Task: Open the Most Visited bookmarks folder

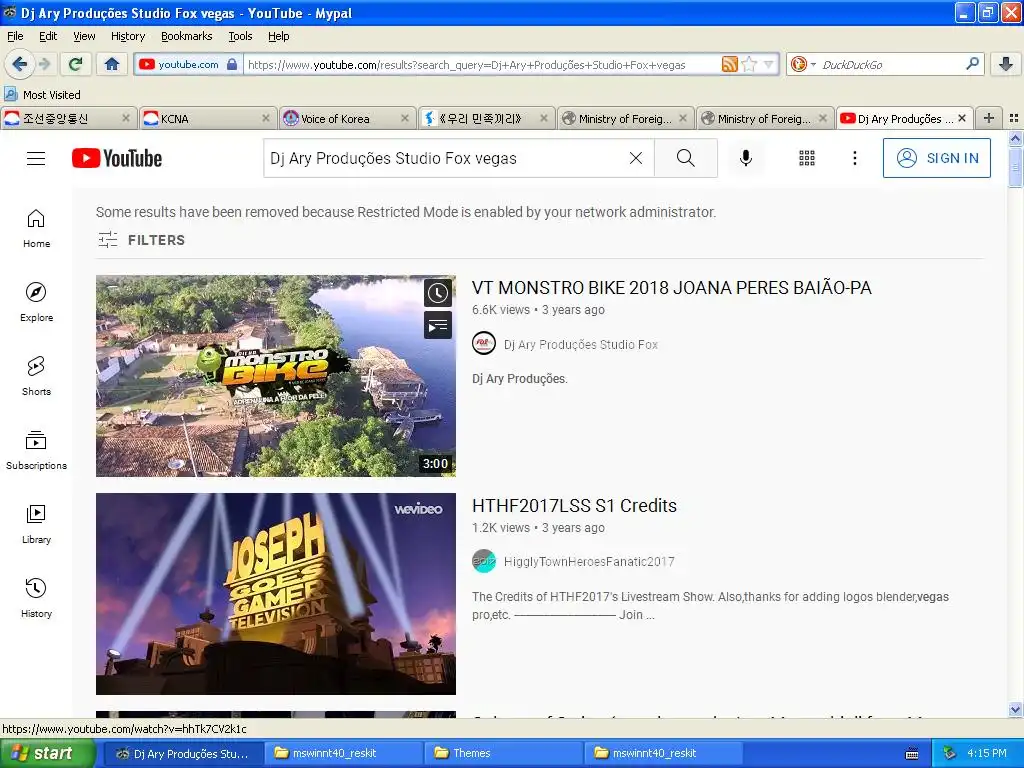Action: pos(42,95)
